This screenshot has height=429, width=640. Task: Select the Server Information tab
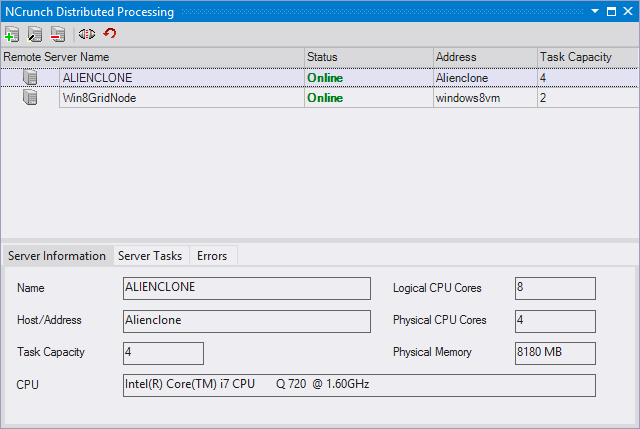[x=57, y=256]
